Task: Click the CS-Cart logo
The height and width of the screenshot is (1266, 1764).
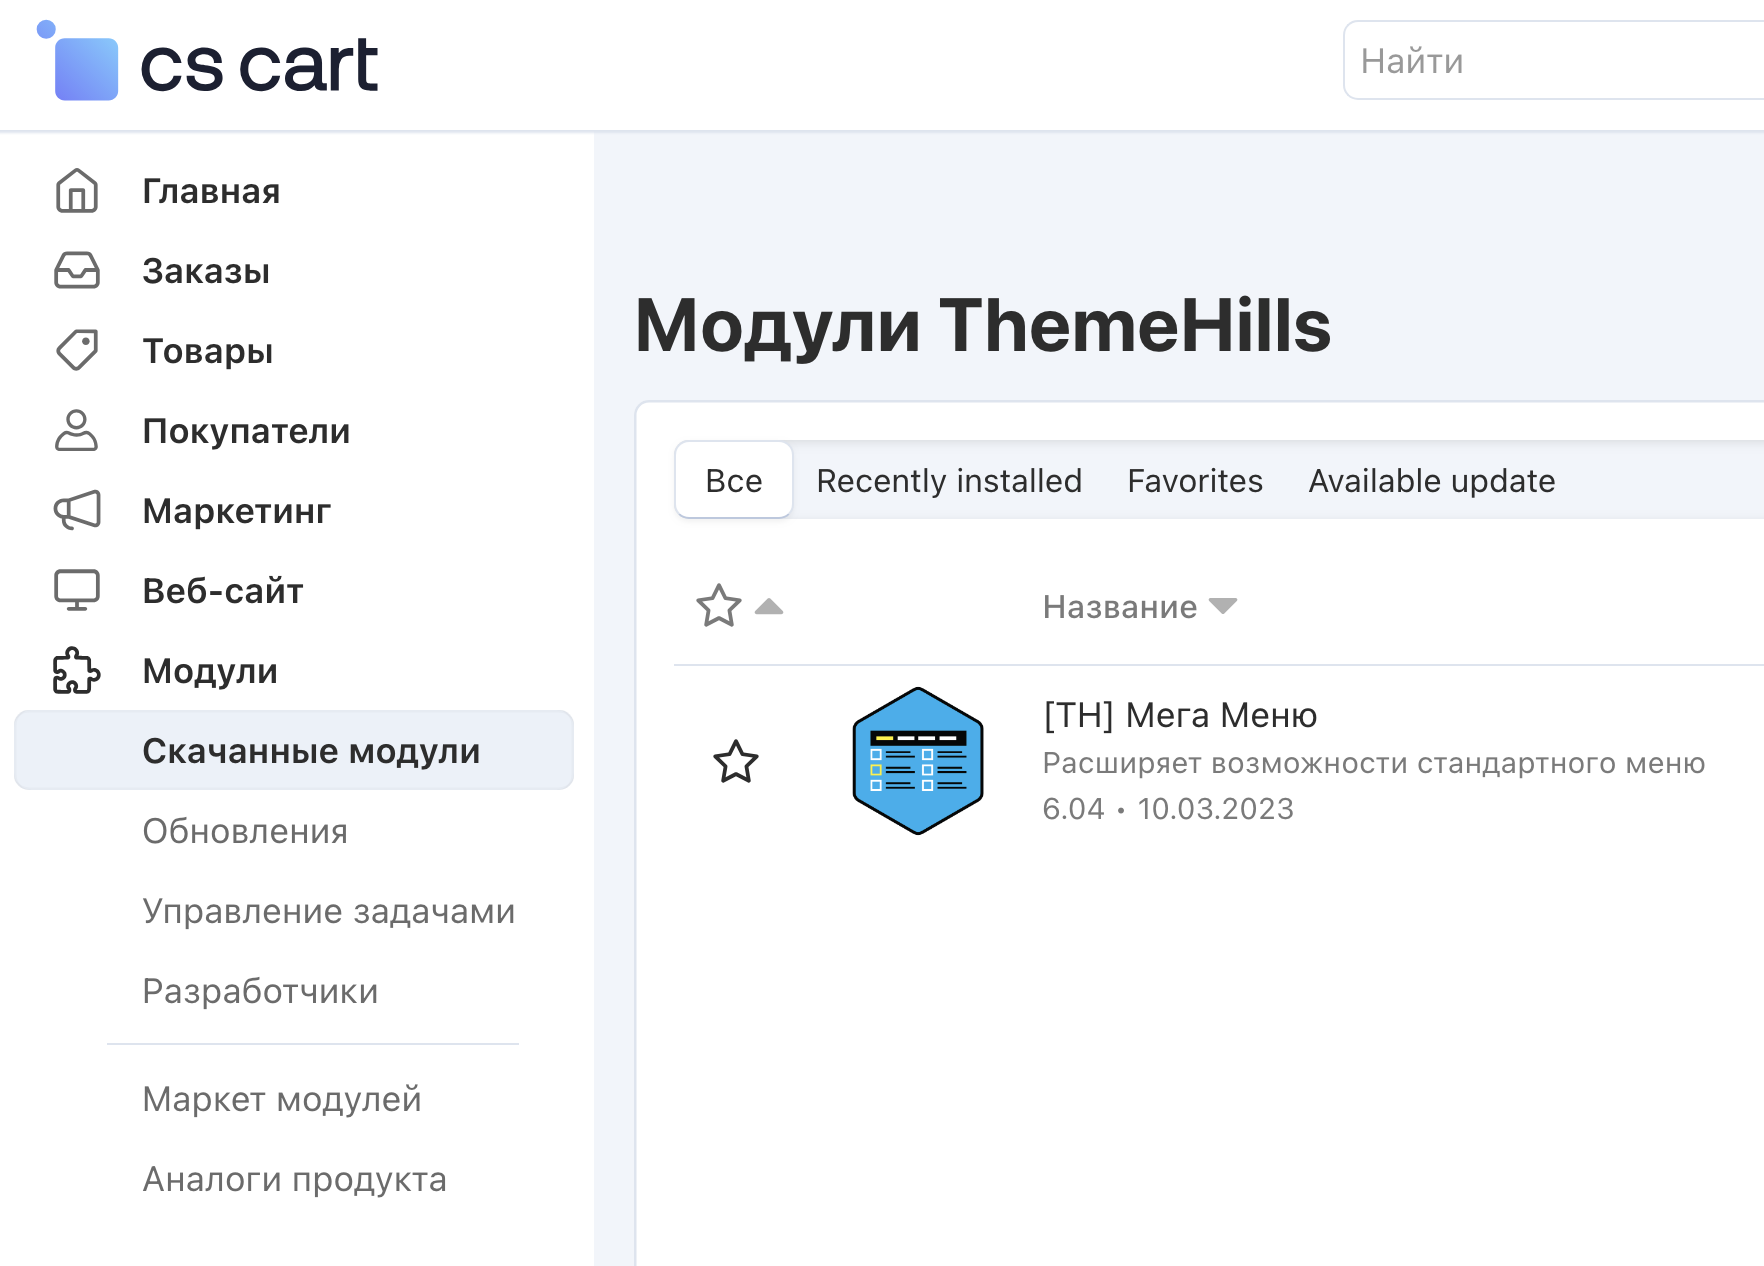Action: tap(208, 64)
